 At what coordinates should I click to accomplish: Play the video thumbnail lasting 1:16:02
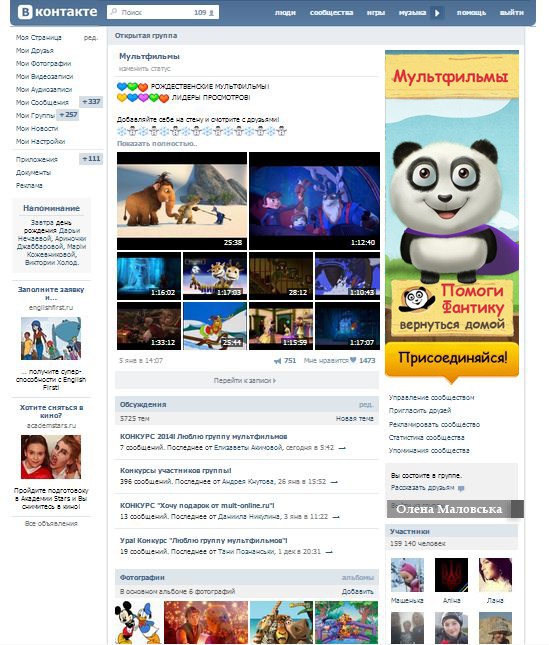tap(149, 276)
